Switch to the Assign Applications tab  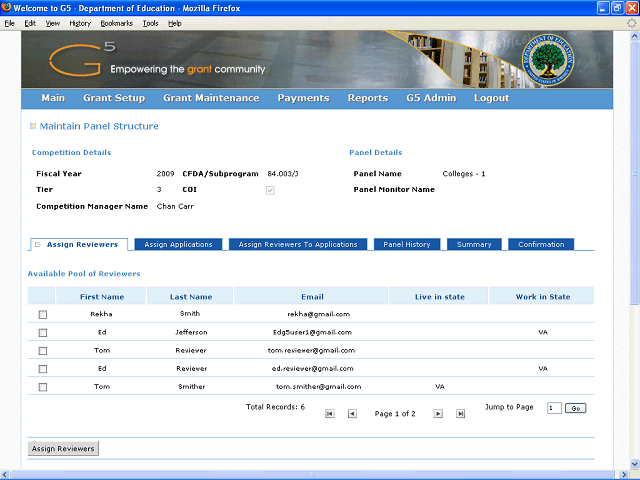(178, 244)
